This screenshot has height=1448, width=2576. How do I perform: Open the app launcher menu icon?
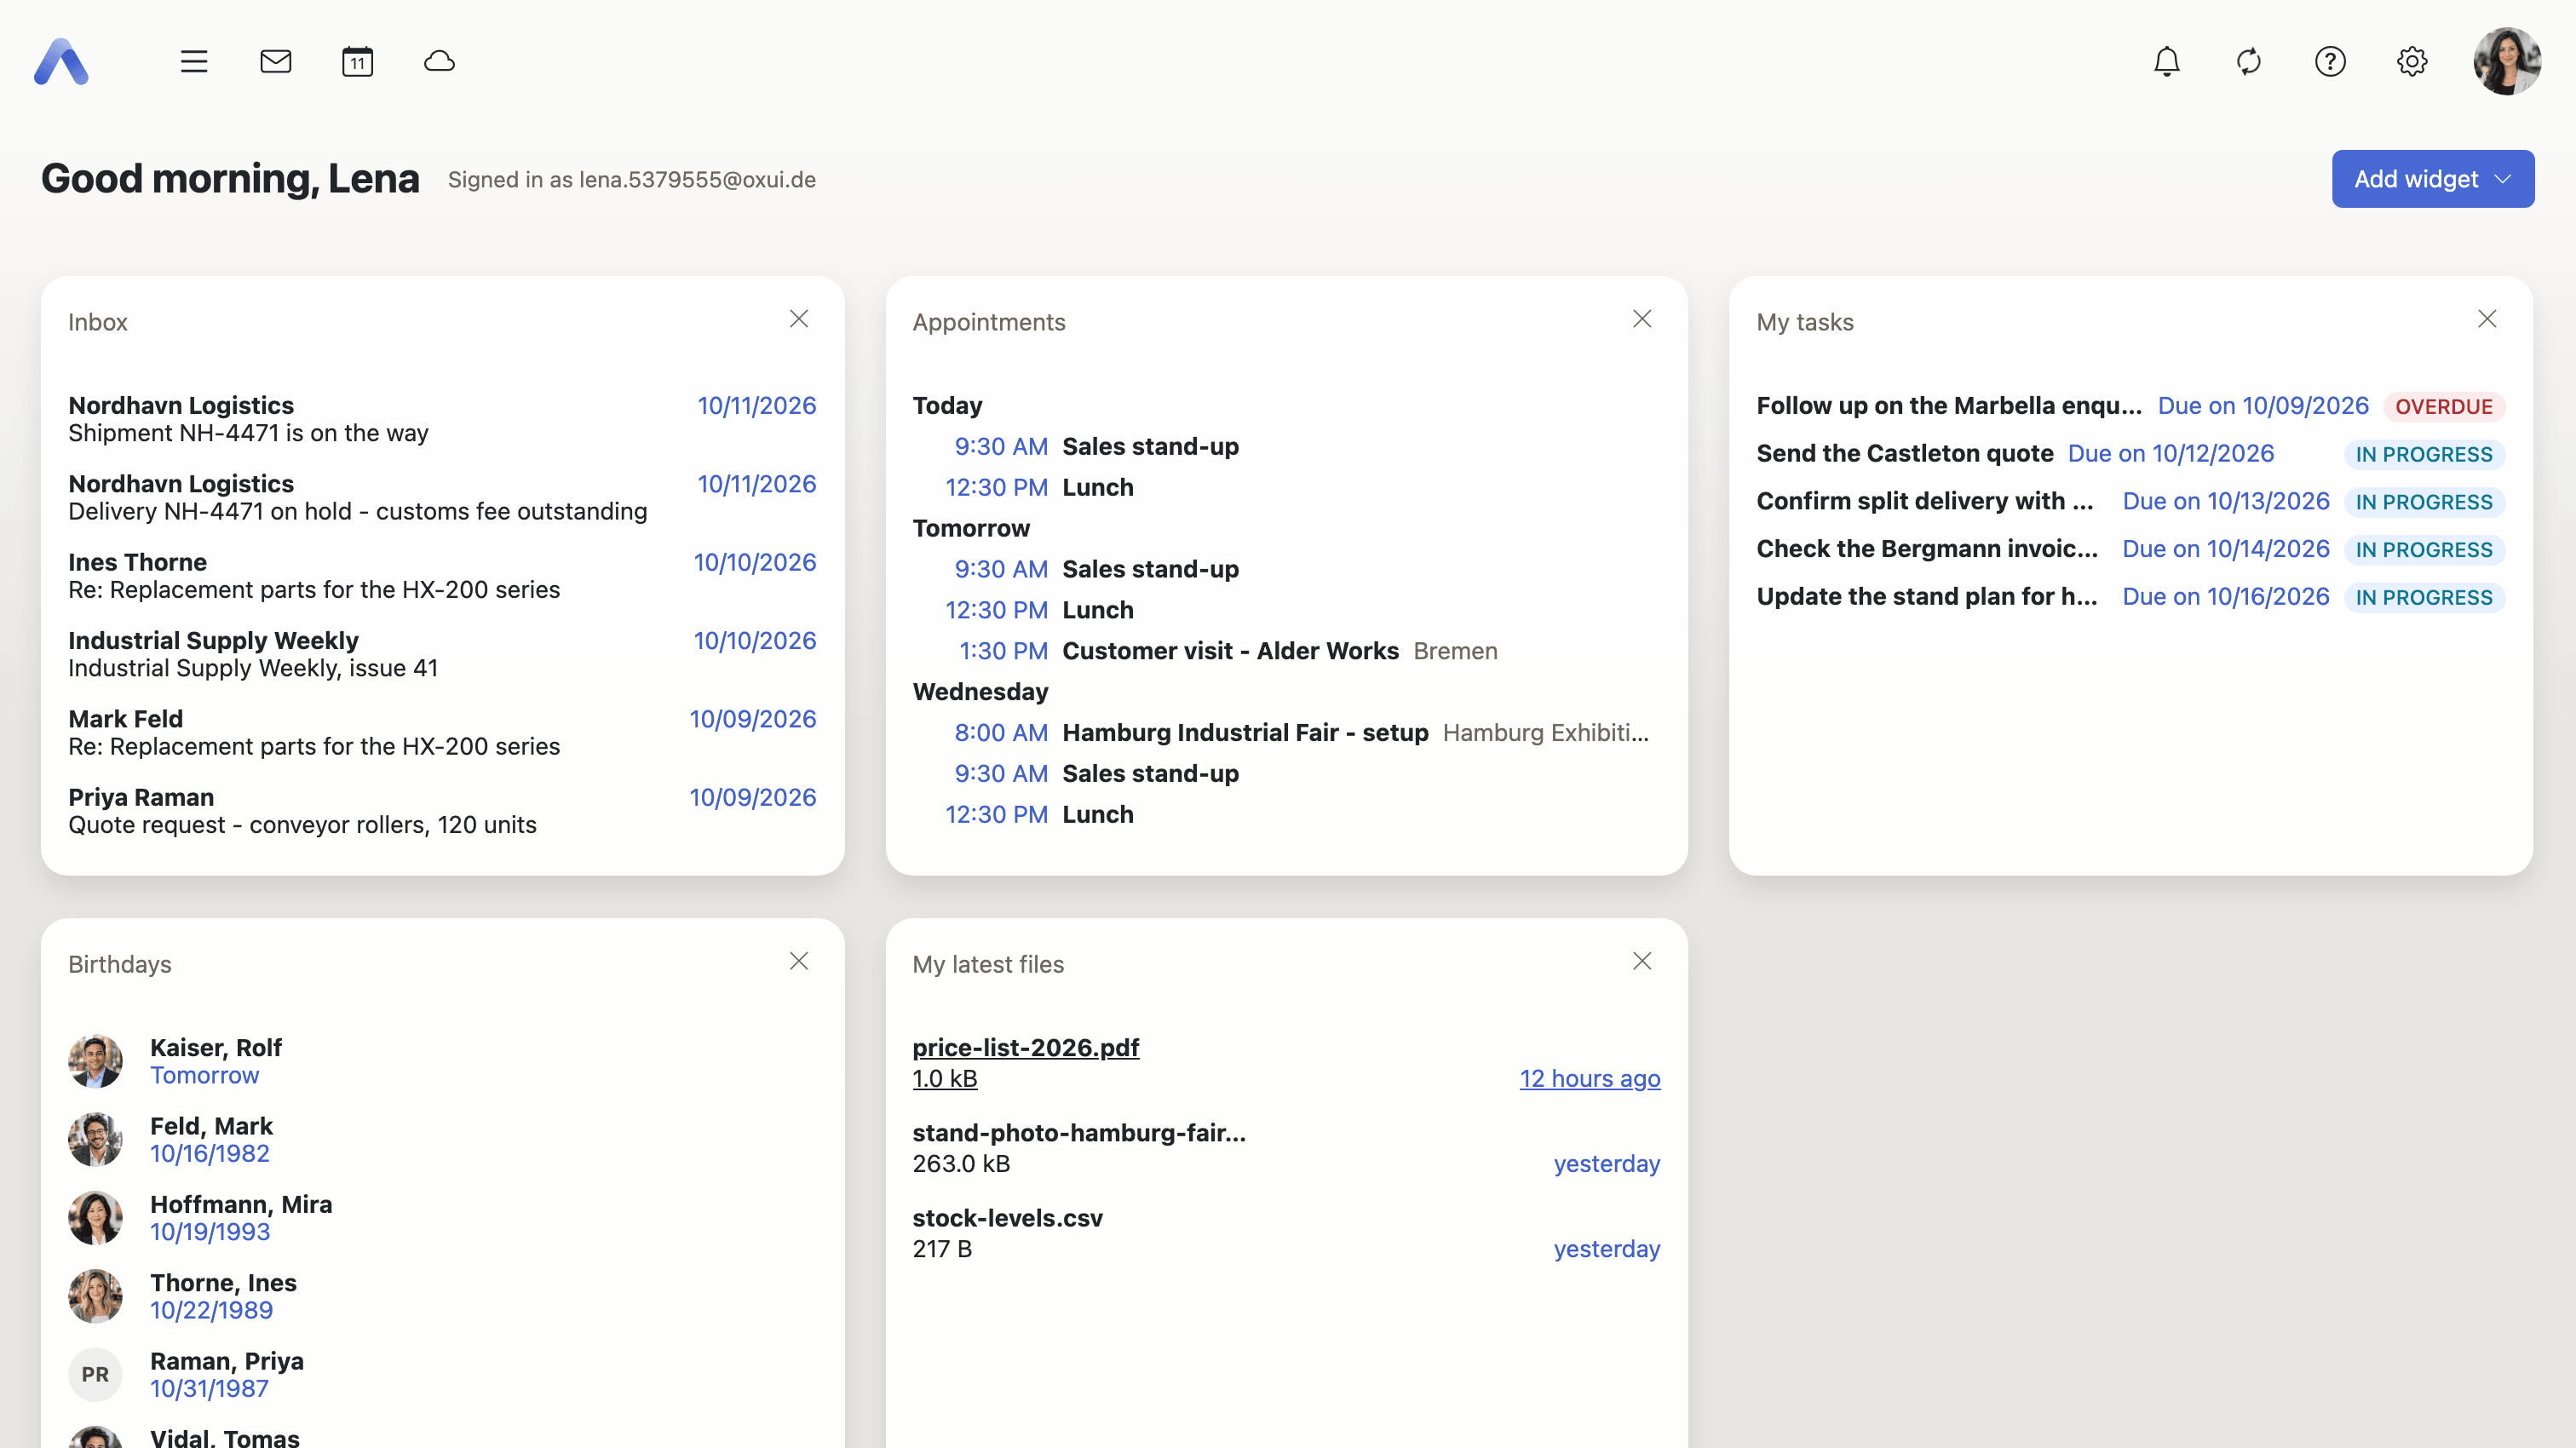click(194, 62)
